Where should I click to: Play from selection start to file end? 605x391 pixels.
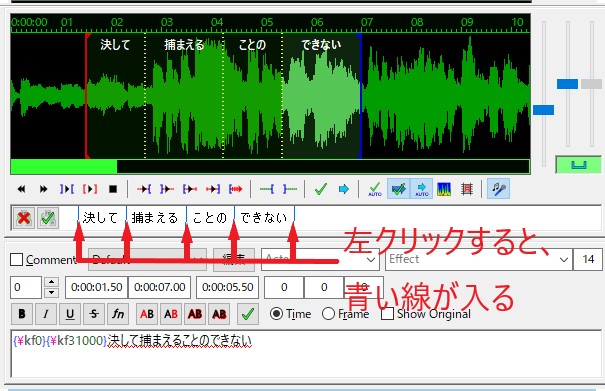click(235, 189)
